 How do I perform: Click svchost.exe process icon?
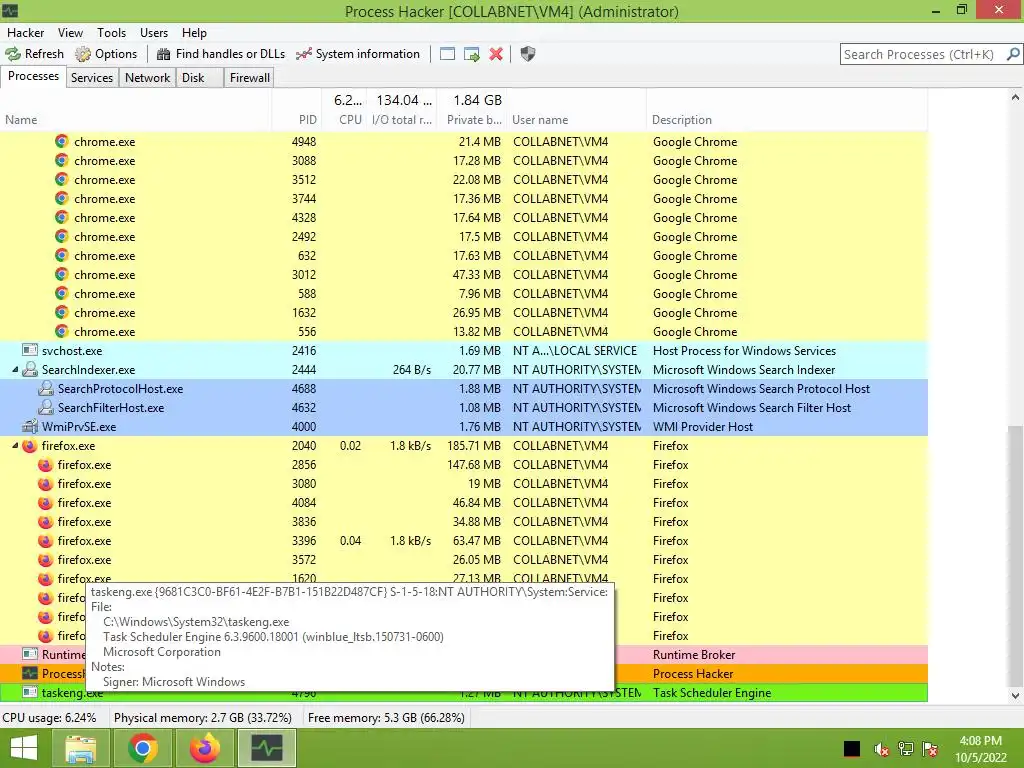coord(29,351)
